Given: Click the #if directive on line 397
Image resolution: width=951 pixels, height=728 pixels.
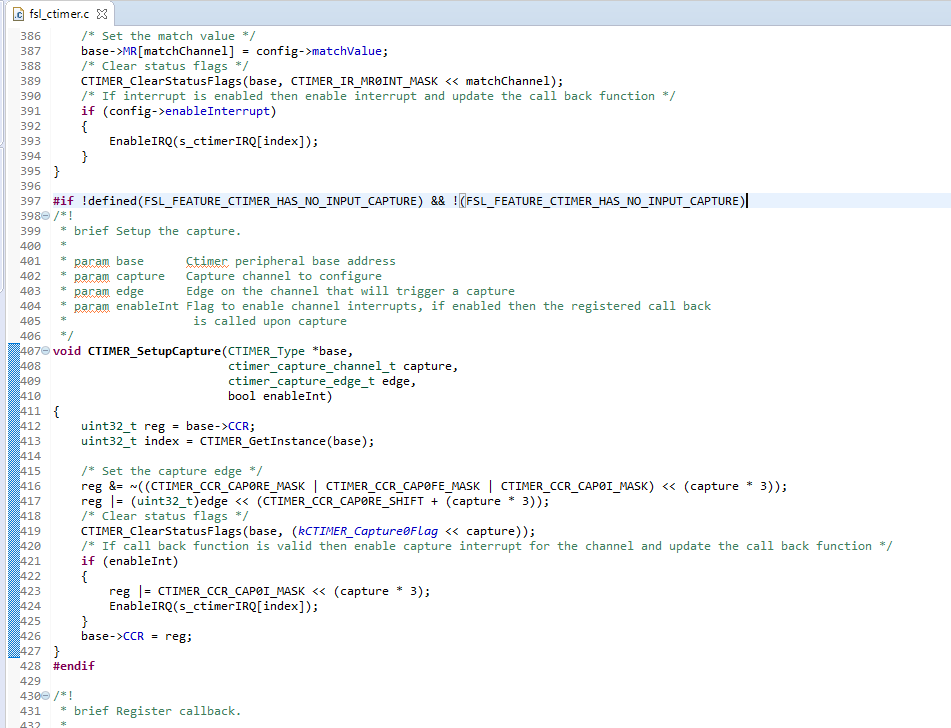Looking at the screenshot, I should pyautogui.click(x=63, y=201).
